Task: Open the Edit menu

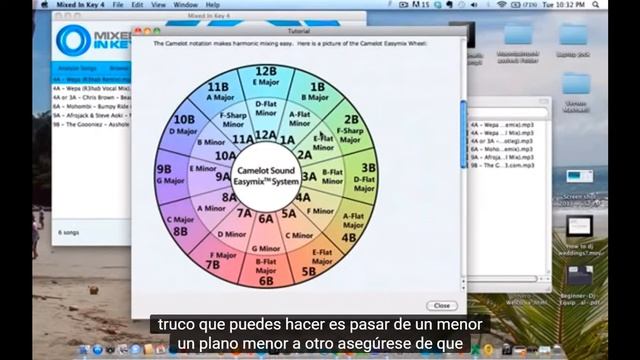Action: pyautogui.click(x=137, y=5)
